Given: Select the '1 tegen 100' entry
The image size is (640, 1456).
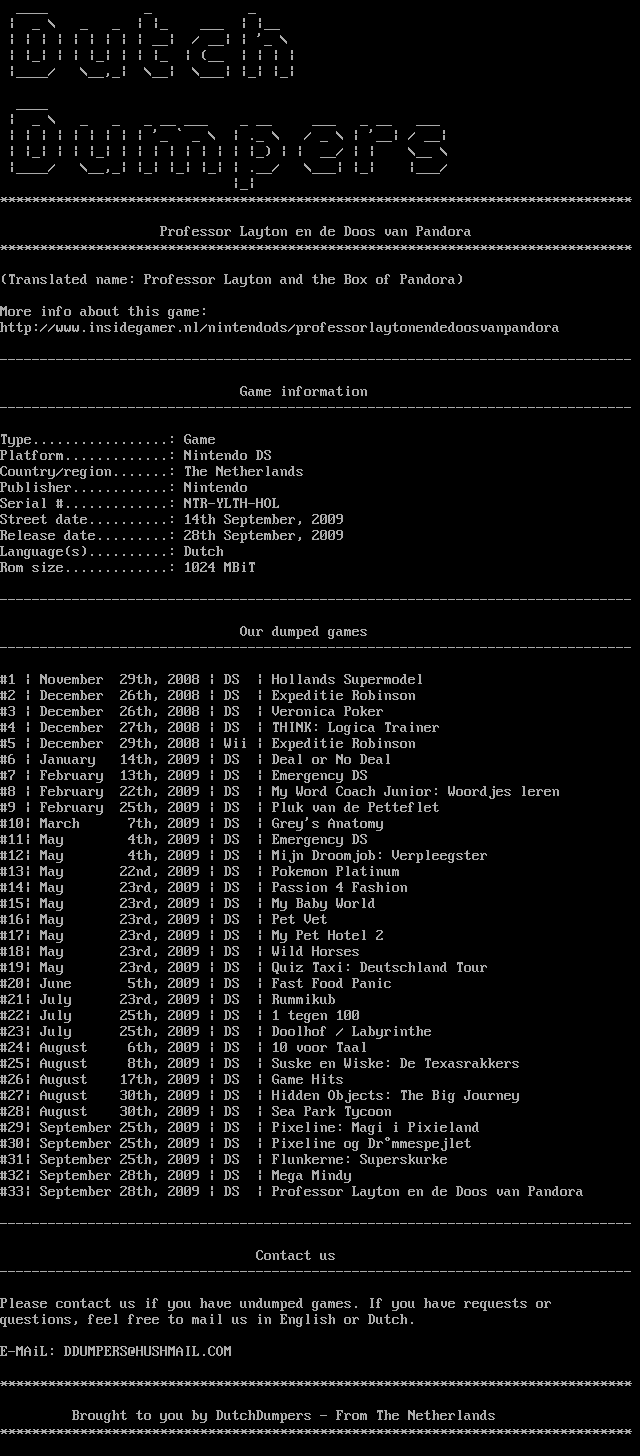Looking at the screenshot, I should click(x=315, y=1016).
